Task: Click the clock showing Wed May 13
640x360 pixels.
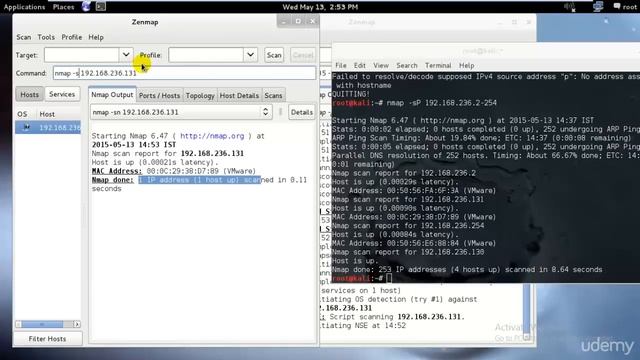Action: 320,7
